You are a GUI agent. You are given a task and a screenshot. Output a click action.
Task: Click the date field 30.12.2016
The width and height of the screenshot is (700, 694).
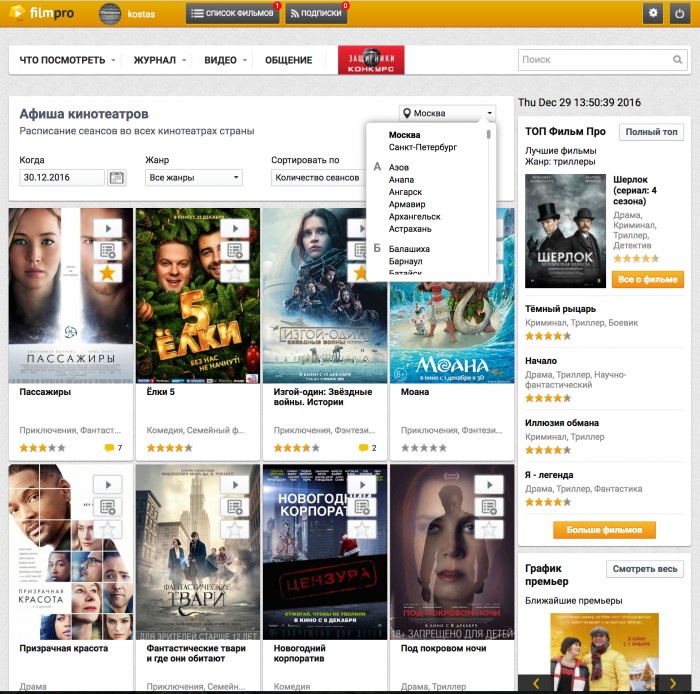point(62,178)
